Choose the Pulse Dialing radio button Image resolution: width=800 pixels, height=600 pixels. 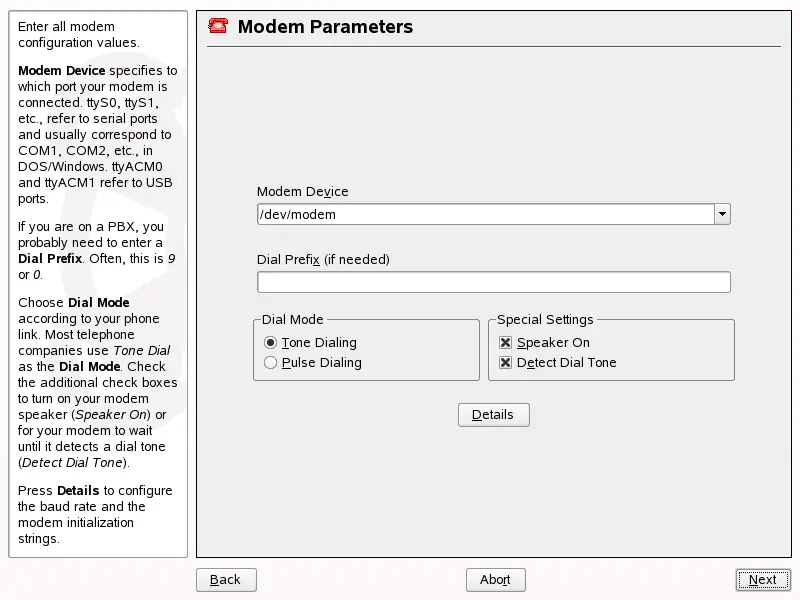click(x=271, y=363)
